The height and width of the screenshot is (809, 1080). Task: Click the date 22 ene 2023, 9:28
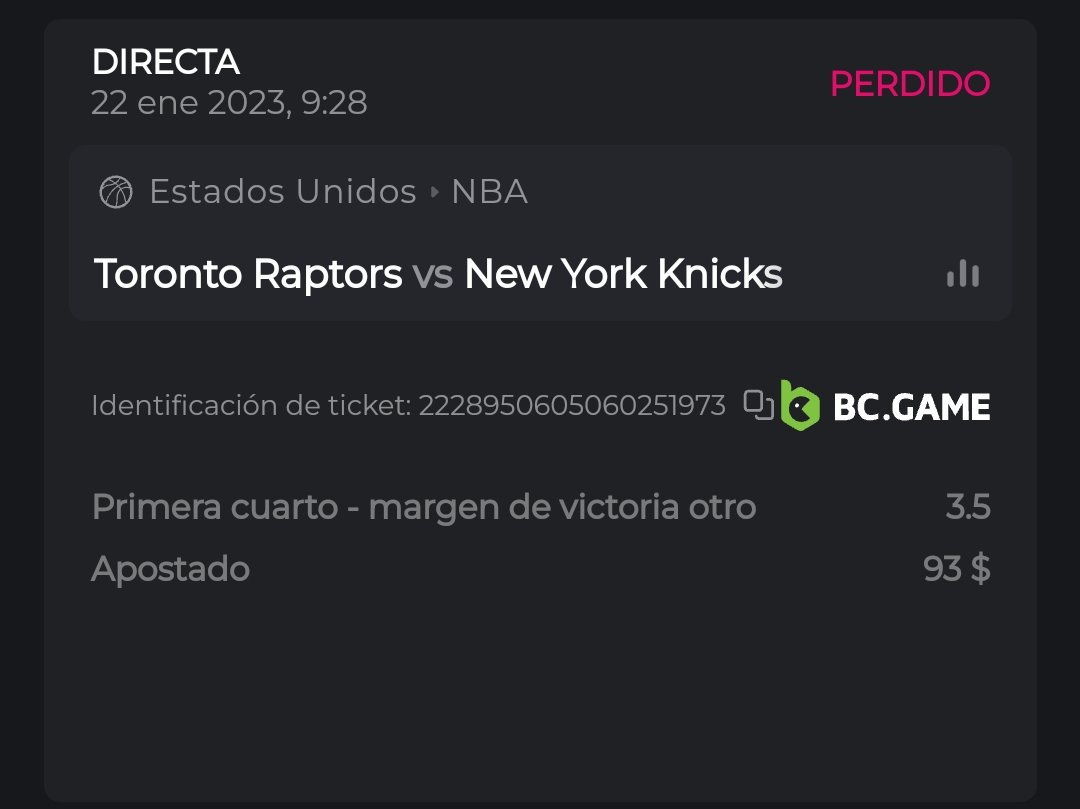click(229, 102)
